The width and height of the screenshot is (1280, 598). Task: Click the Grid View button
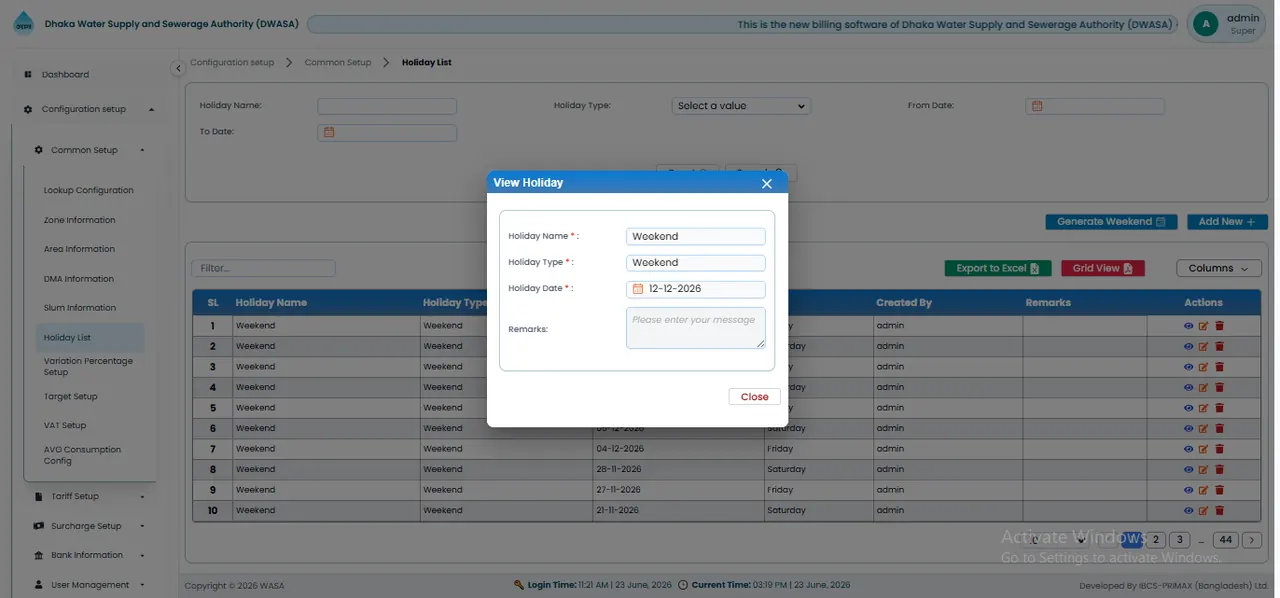pos(1102,268)
